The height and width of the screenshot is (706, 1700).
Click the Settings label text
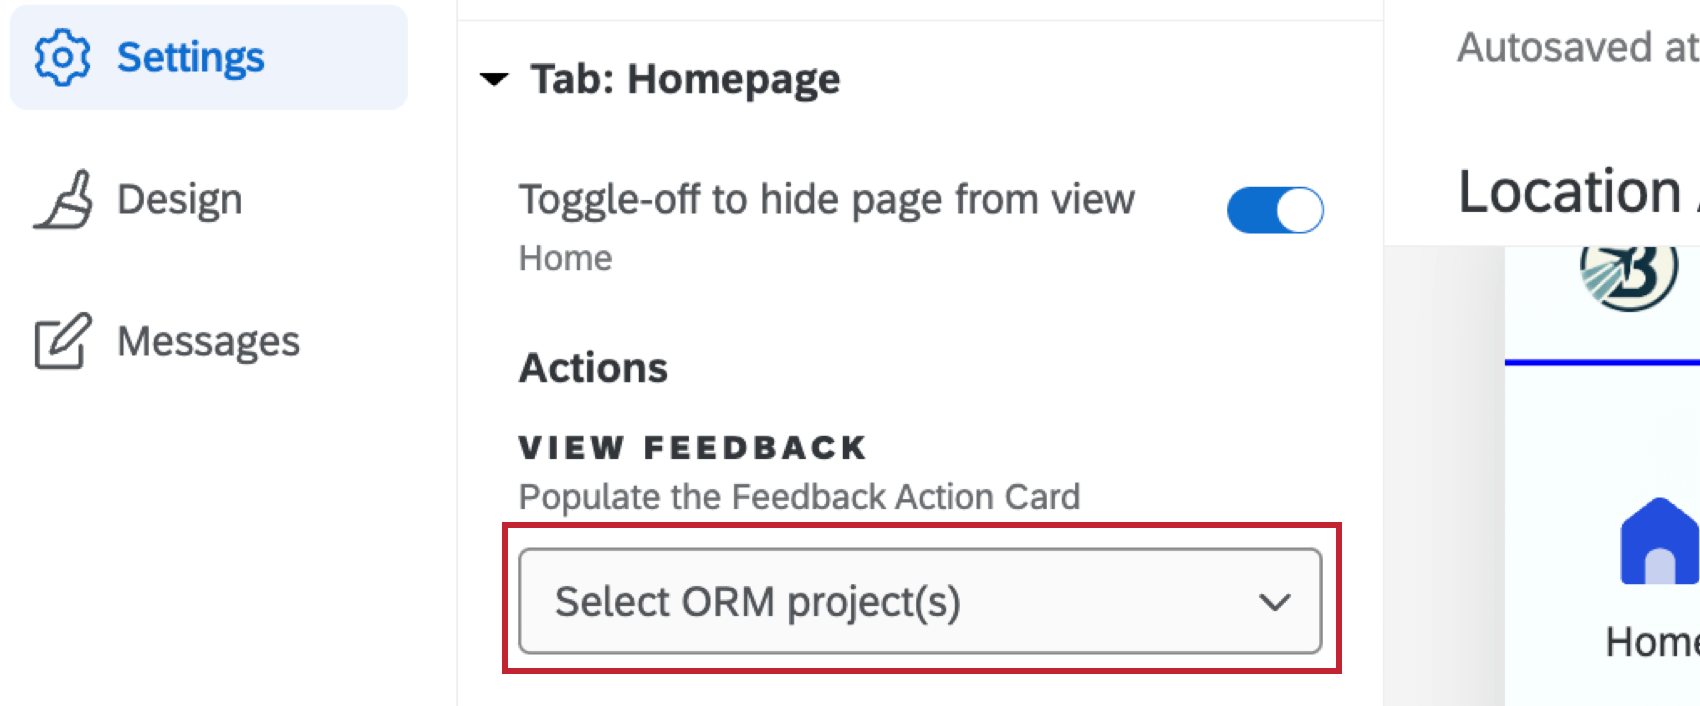point(189,58)
